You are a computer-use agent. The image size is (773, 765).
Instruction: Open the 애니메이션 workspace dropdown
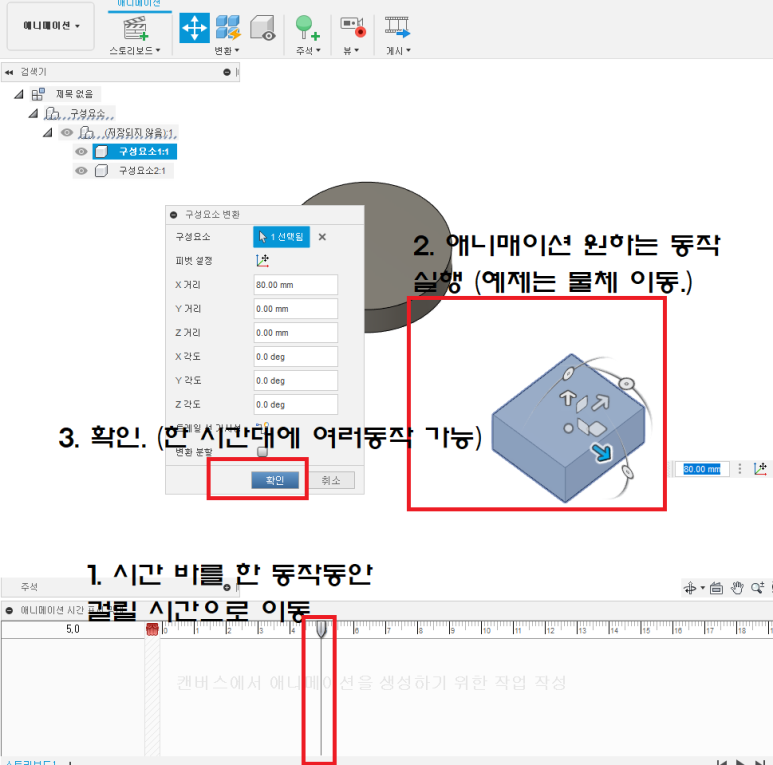point(51,26)
